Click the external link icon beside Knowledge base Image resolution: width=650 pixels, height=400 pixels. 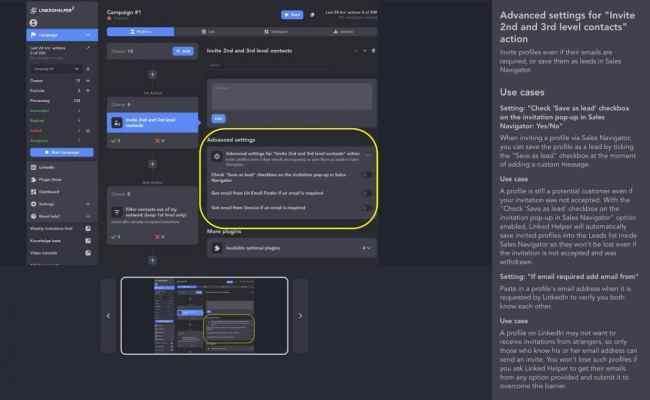pyautogui.click(x=88, y=241)
